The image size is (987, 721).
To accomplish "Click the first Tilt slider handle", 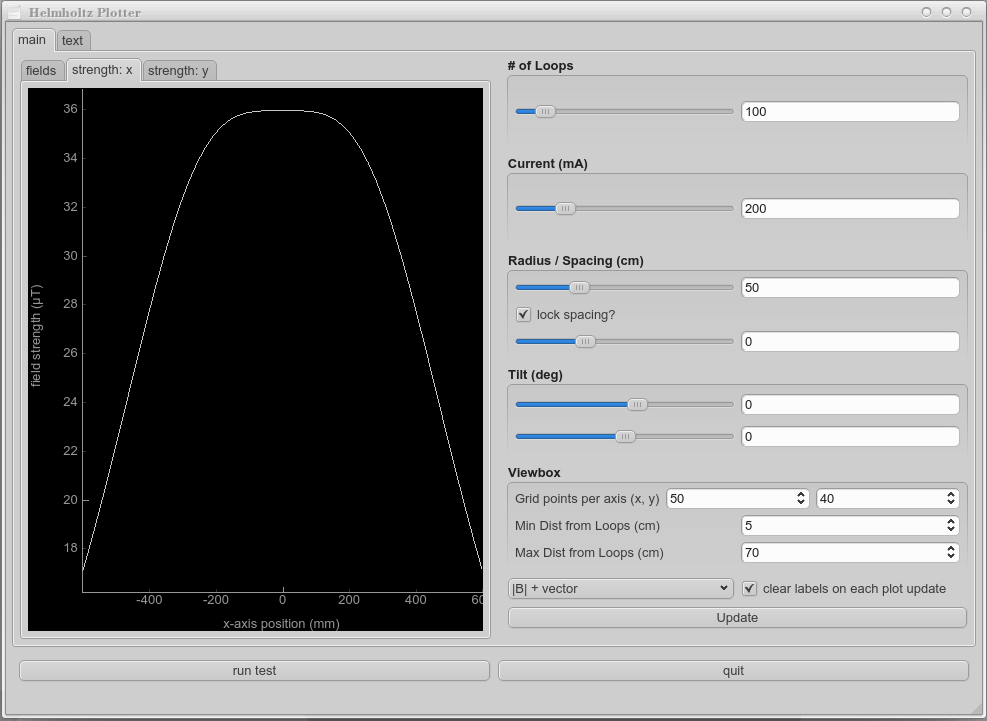I will [637, 405].
